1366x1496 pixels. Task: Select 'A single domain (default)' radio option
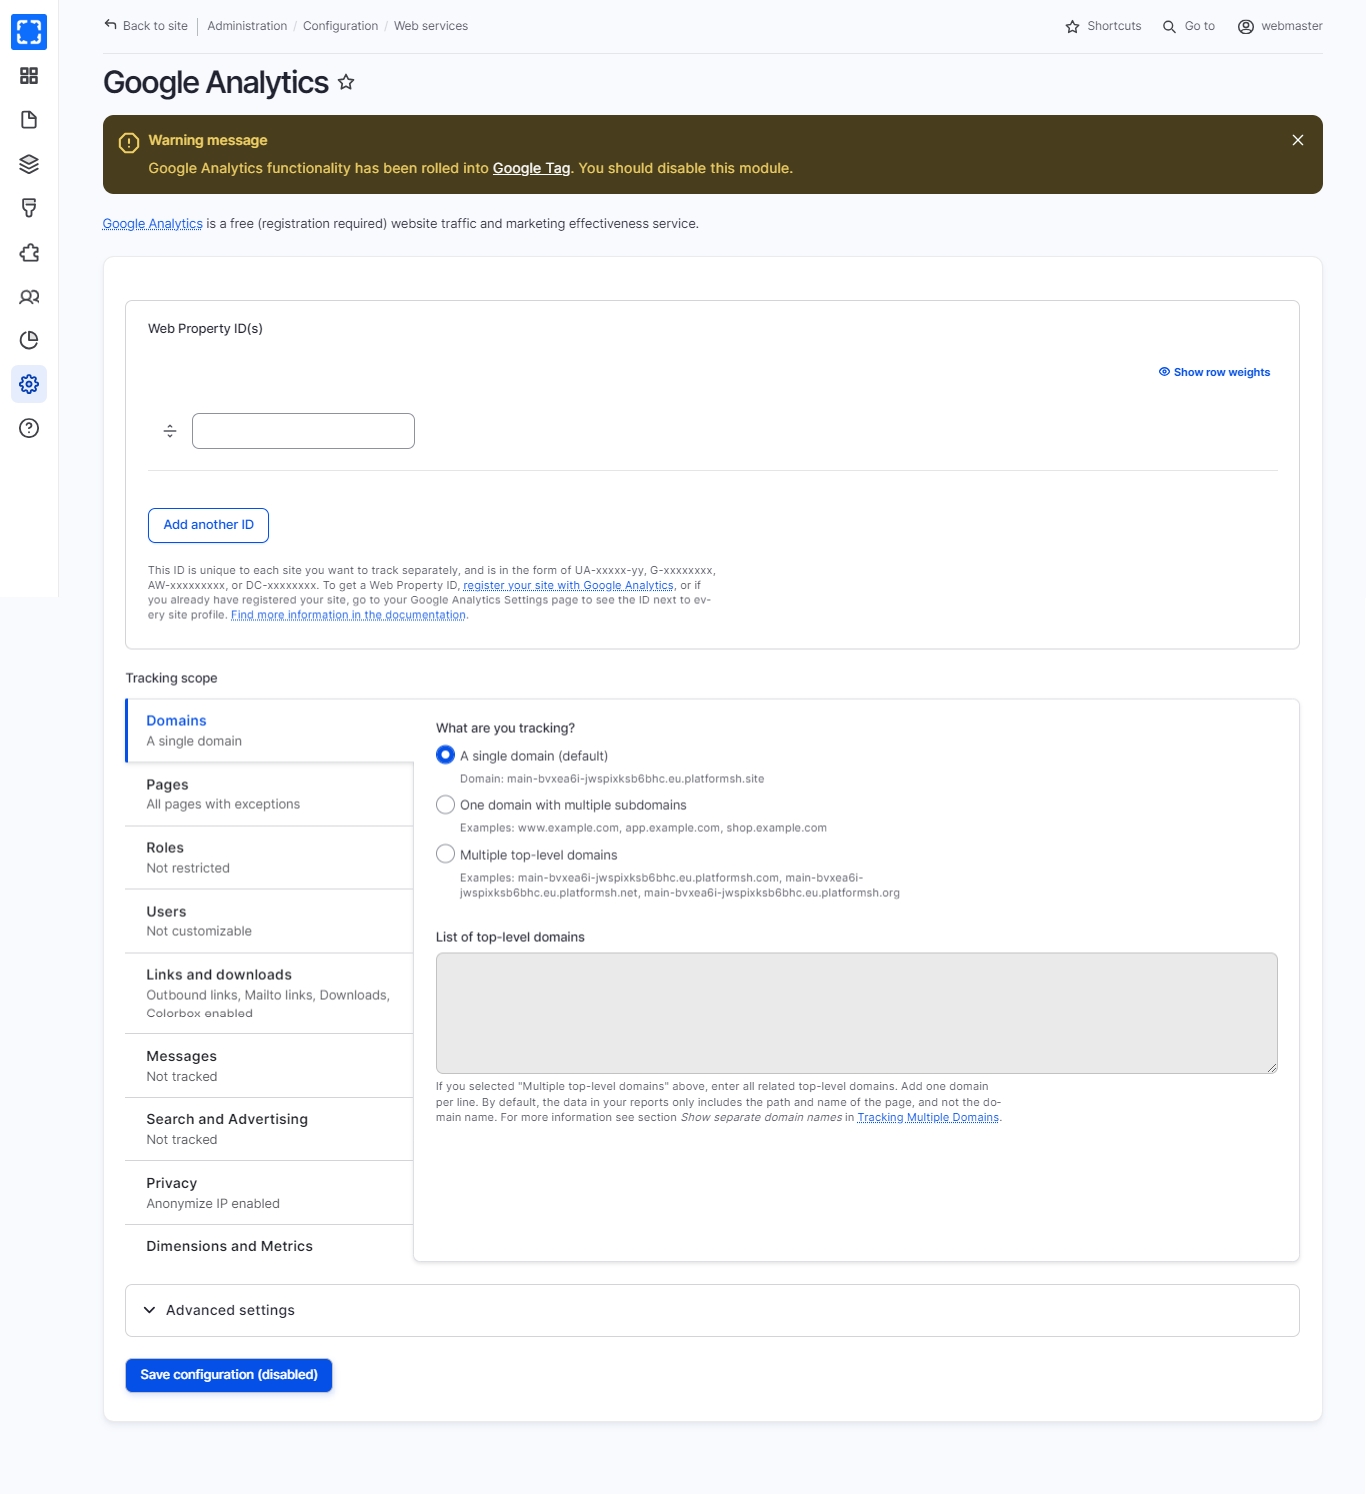pyautogui.click(x=446, y=755)
